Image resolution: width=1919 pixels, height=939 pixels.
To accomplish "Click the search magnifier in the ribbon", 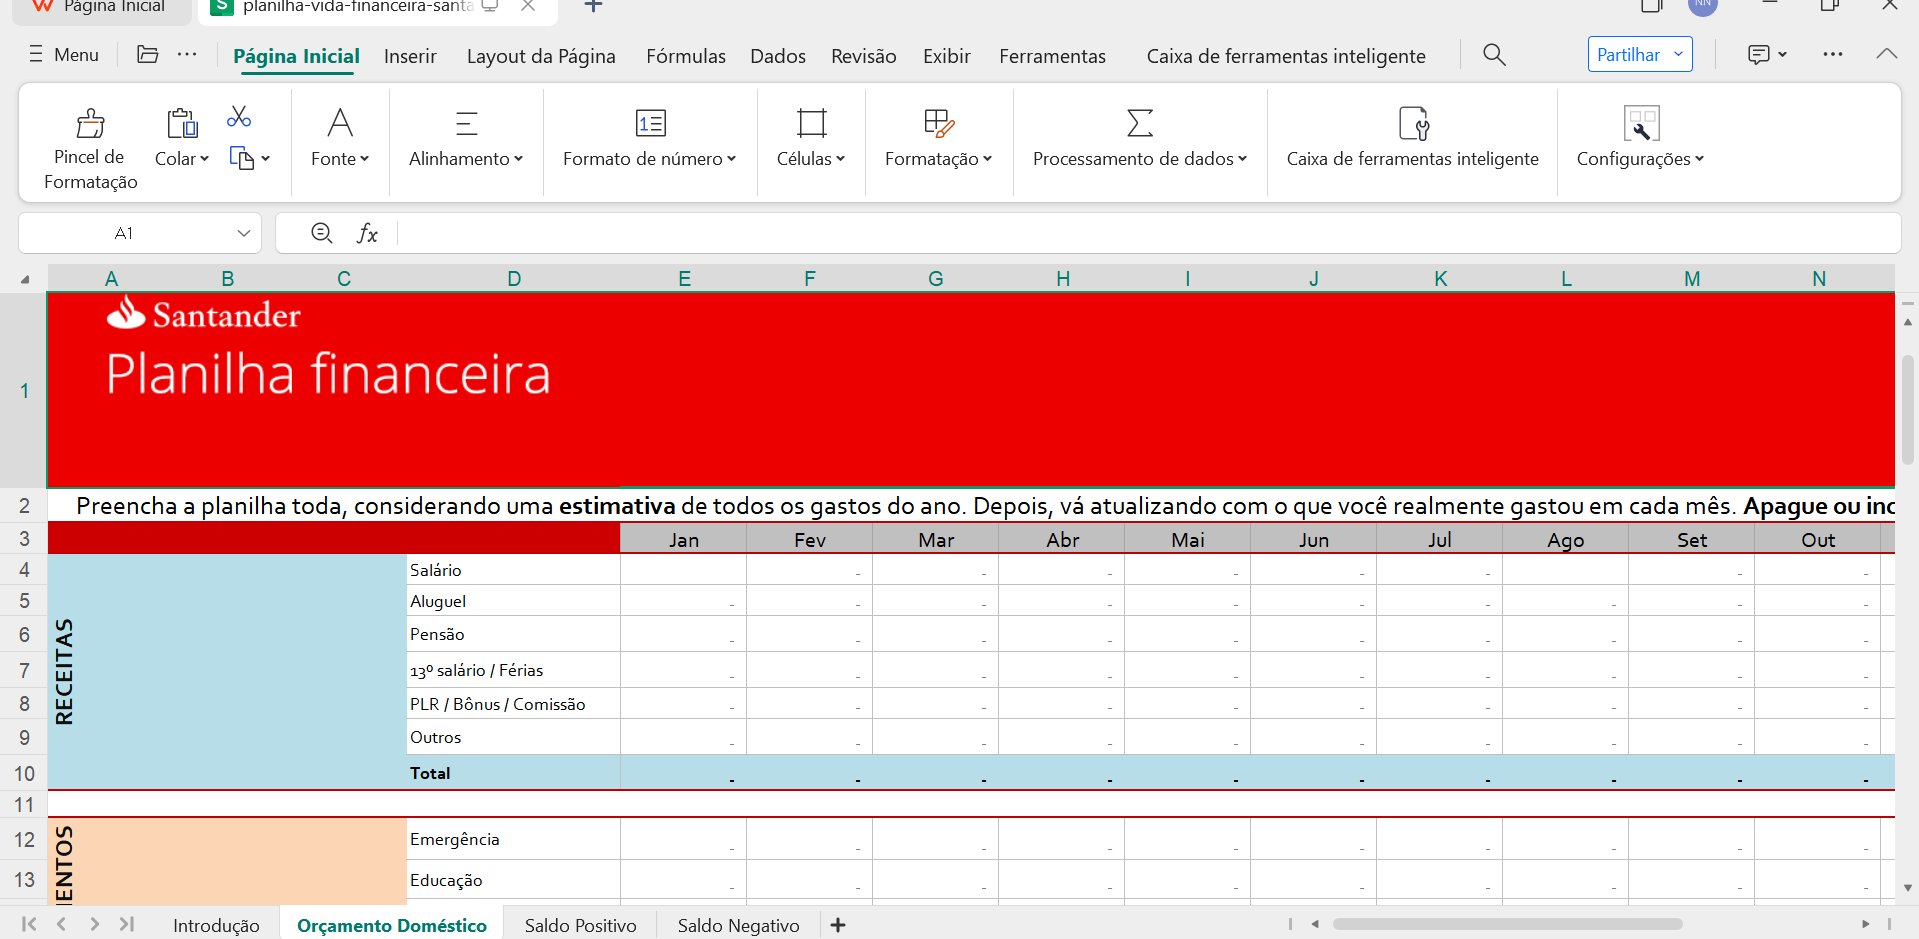I will [x=1493, y=55].
